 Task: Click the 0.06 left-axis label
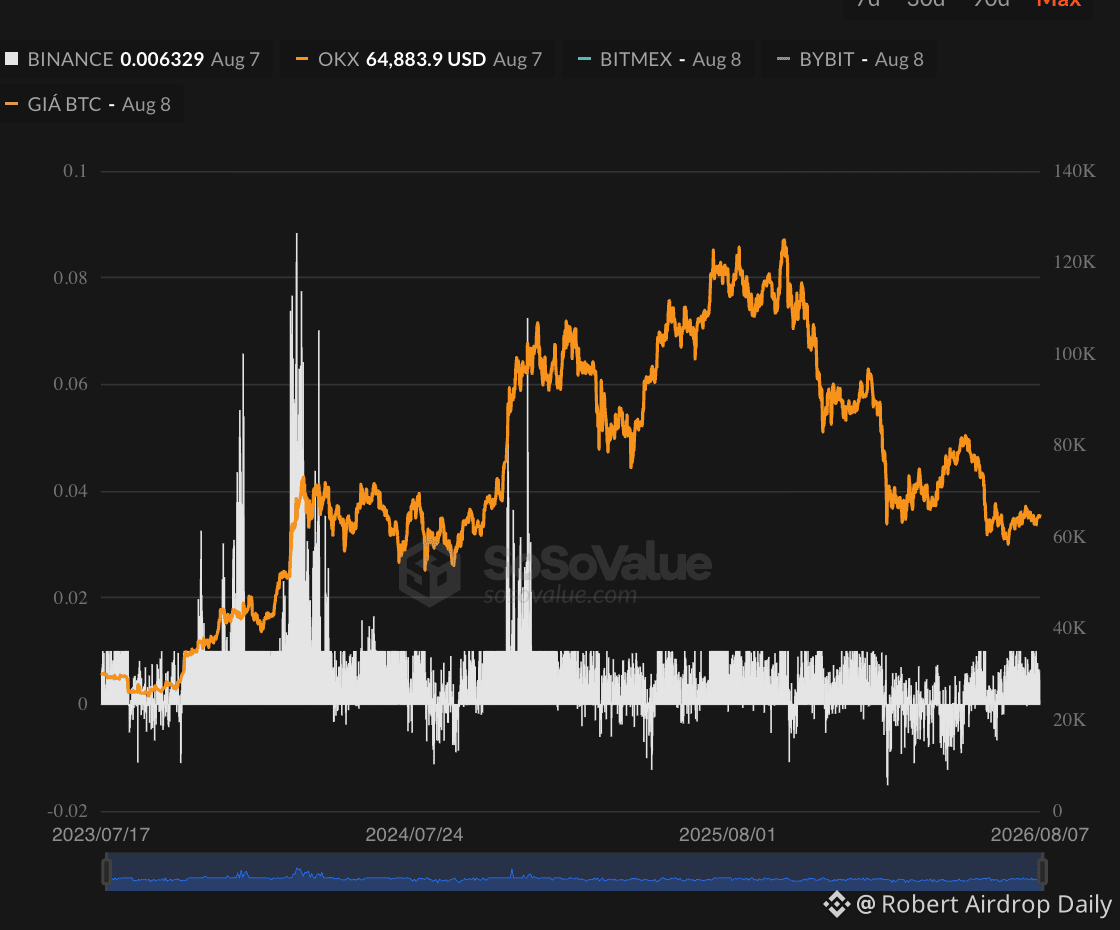point(70,384)
